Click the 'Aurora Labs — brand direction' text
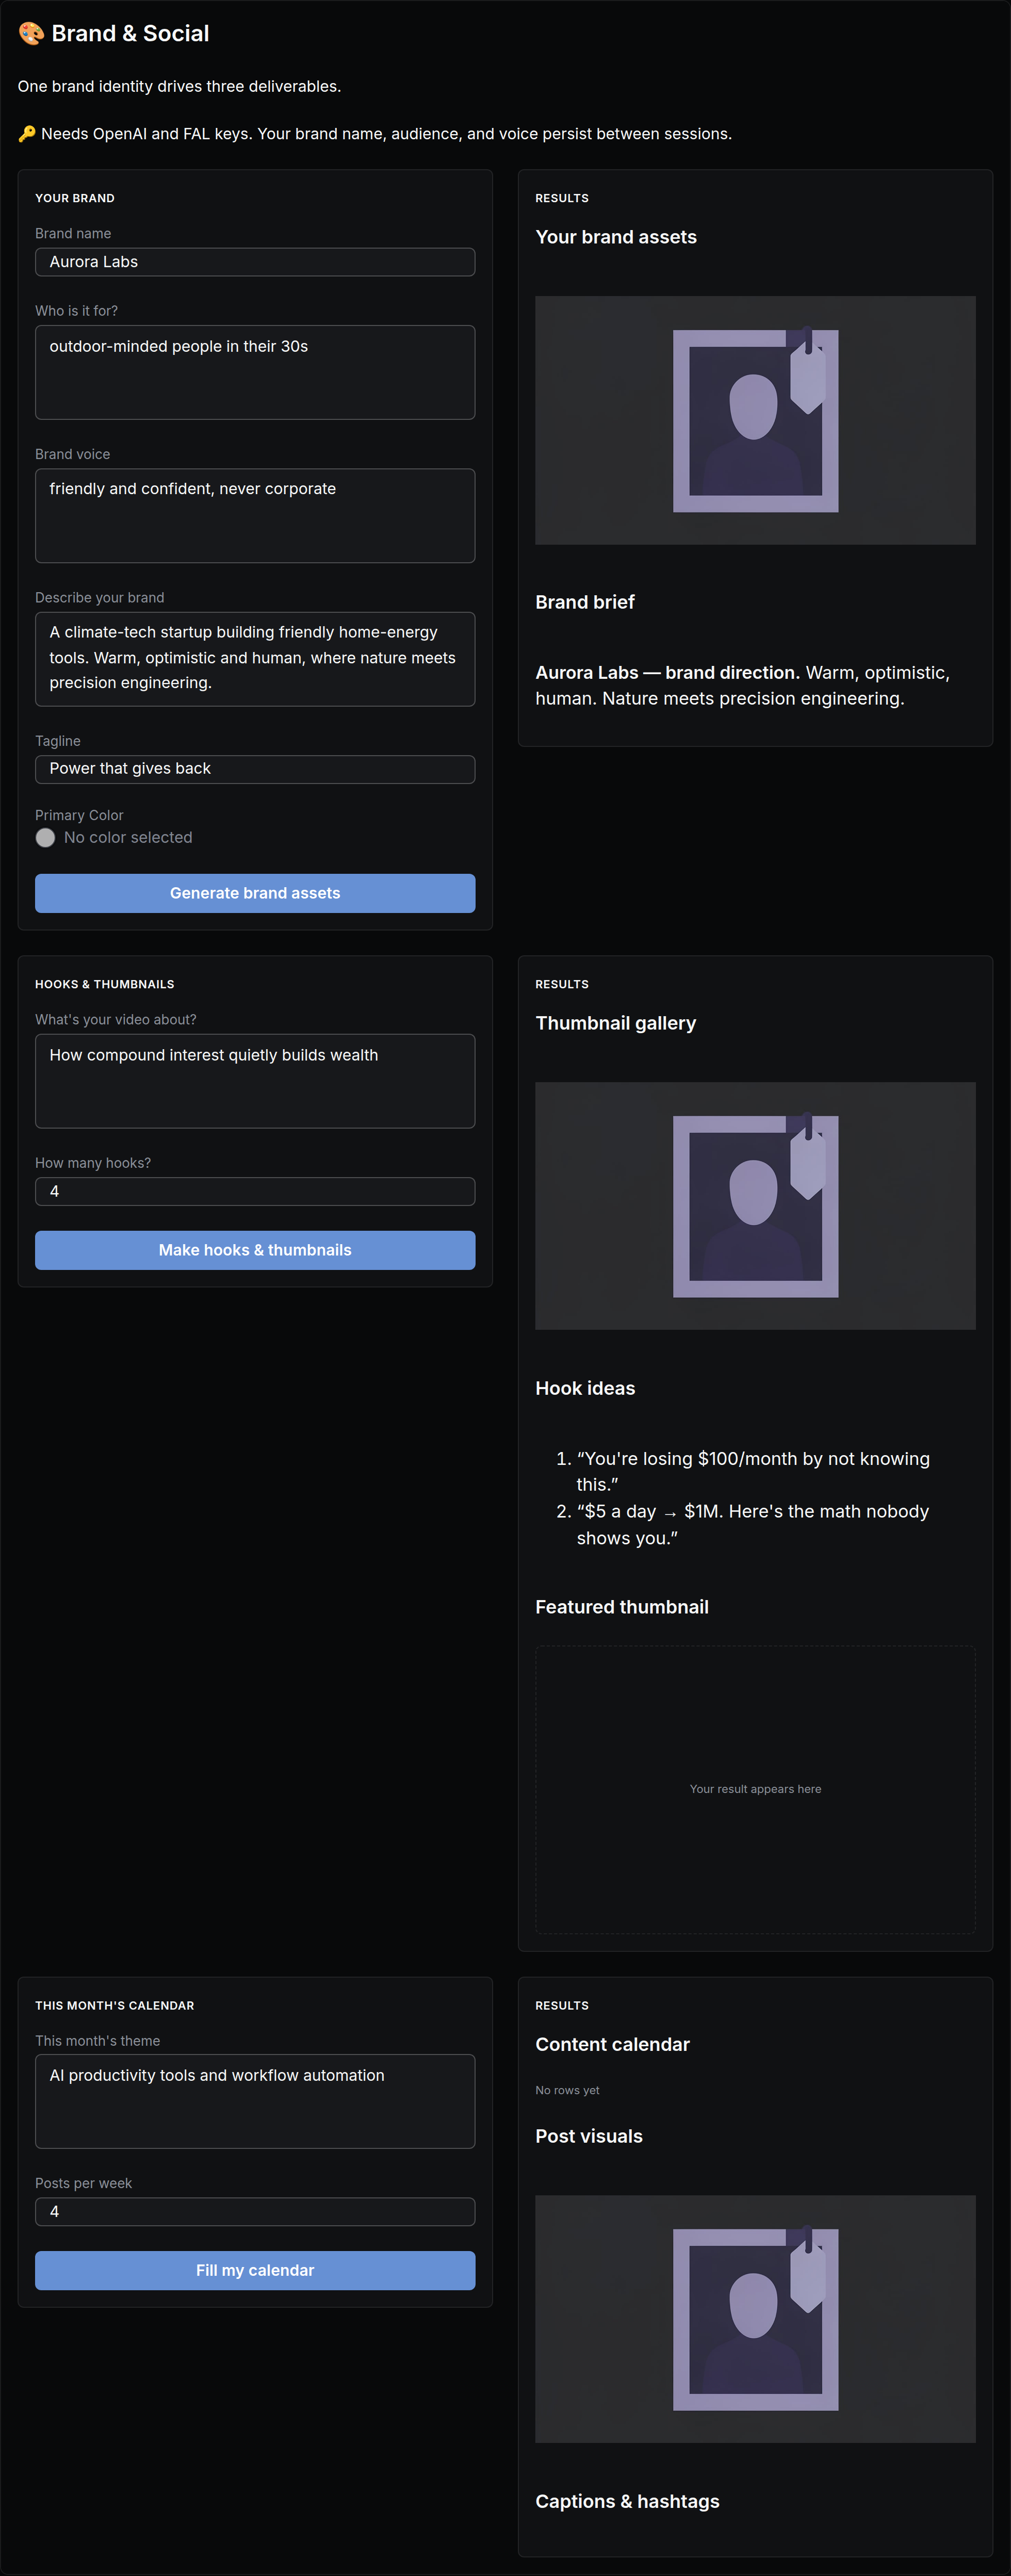The image size is (1011, 2576). click(667, 673)
